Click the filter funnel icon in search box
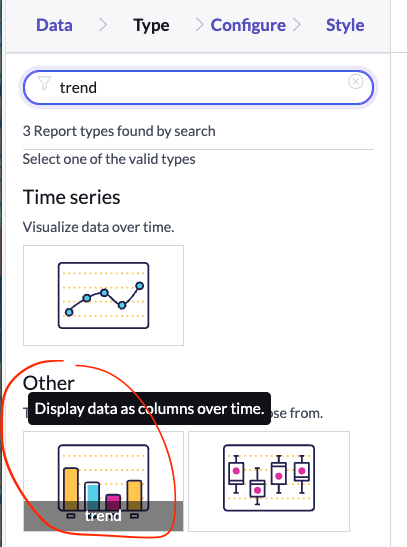 [44, 83]
